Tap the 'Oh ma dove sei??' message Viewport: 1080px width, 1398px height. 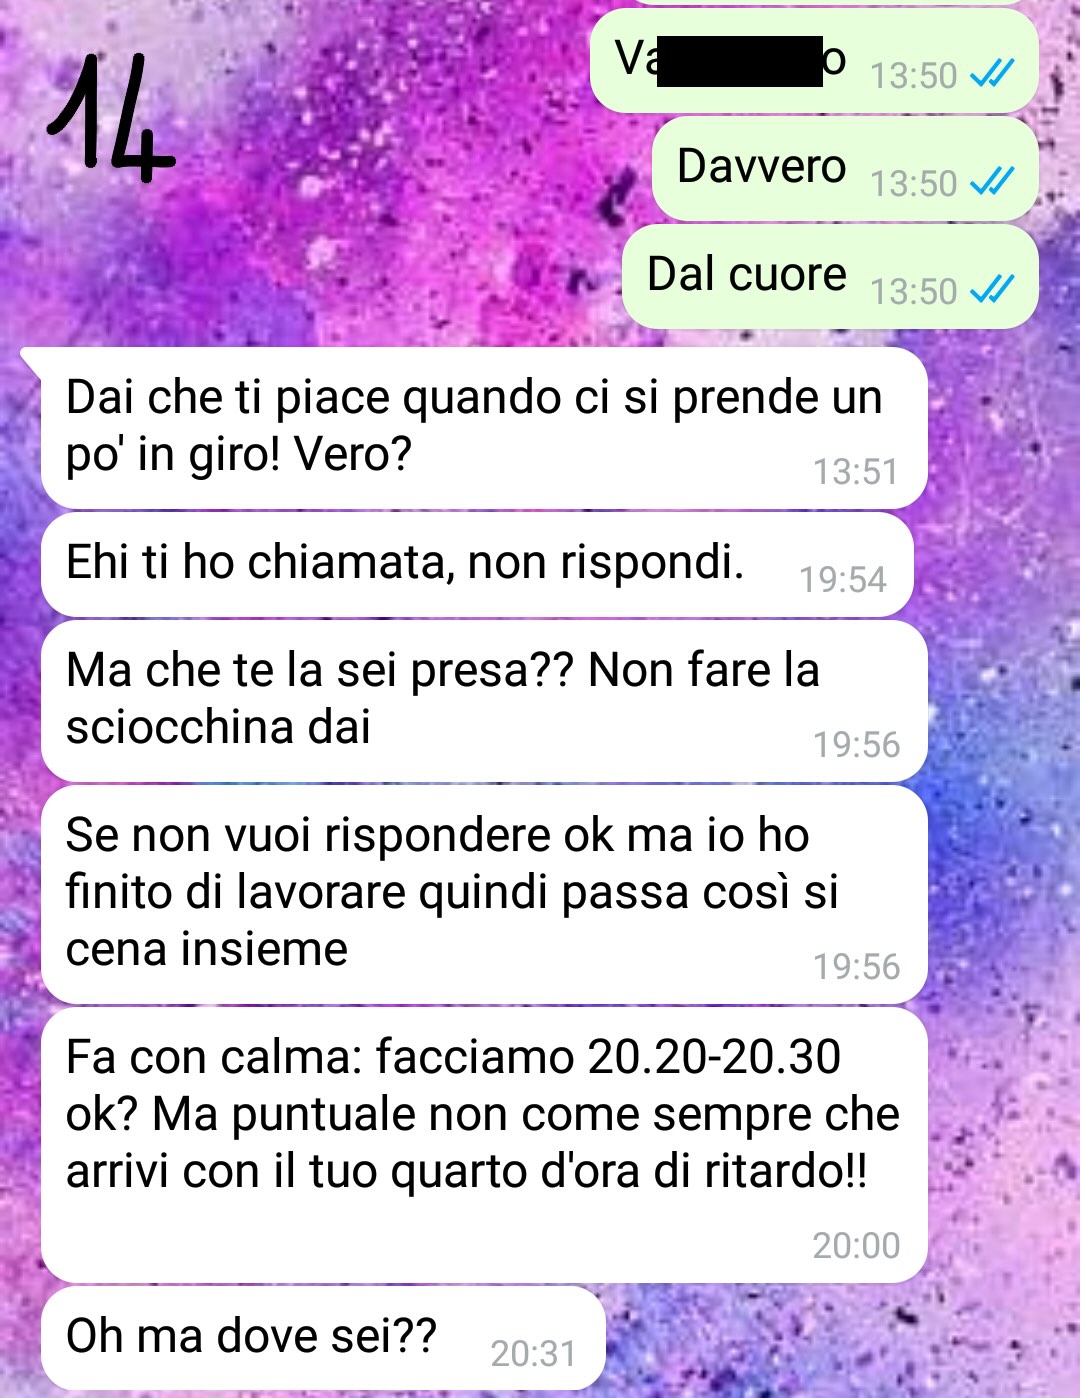click(323, 1338)
